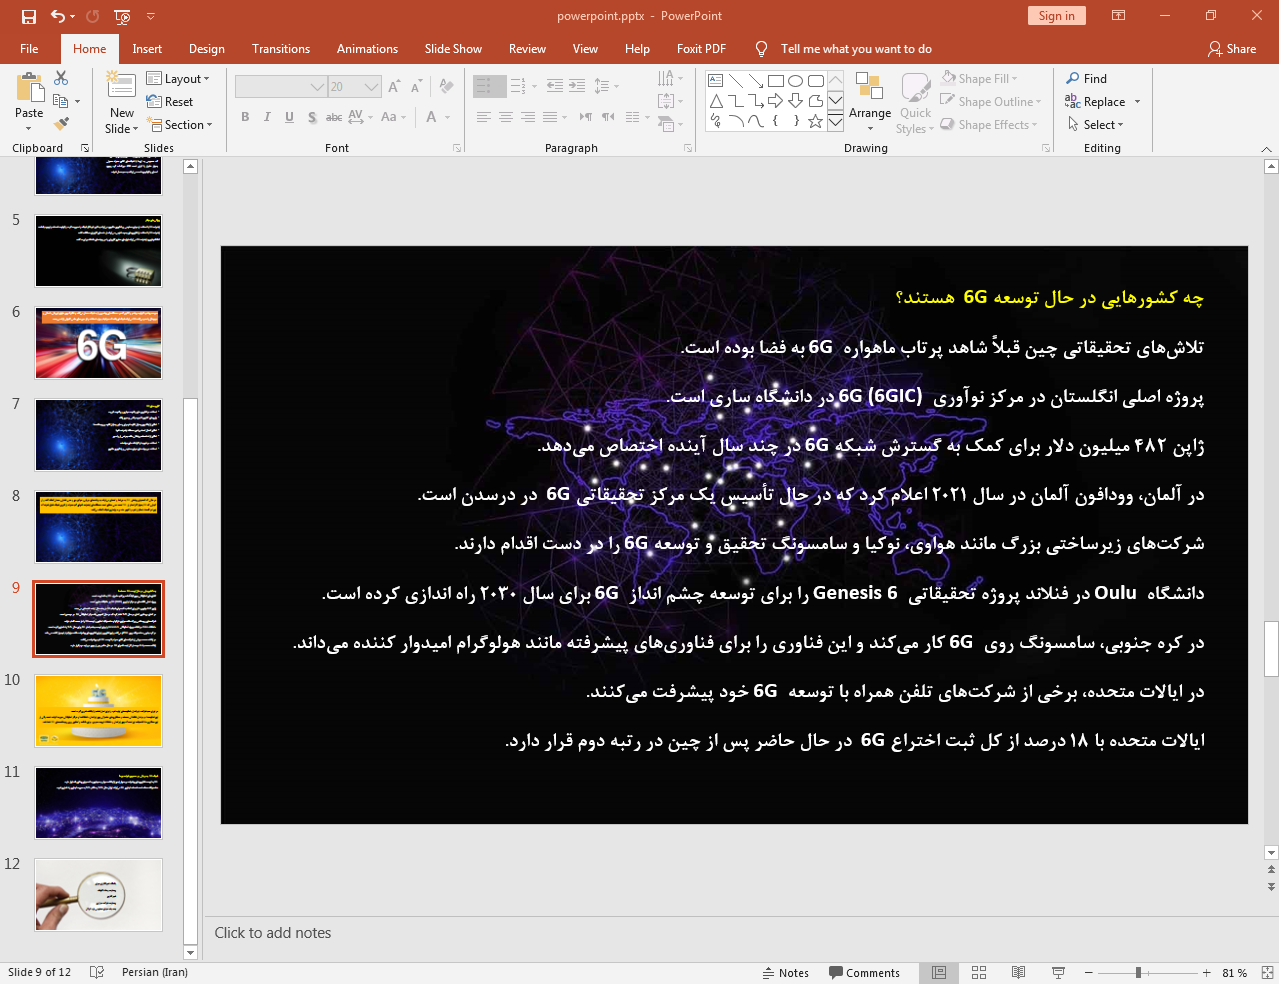1279x984 pixels.
Task: Click Clear All Formatting icon
Action: (446, 87)
